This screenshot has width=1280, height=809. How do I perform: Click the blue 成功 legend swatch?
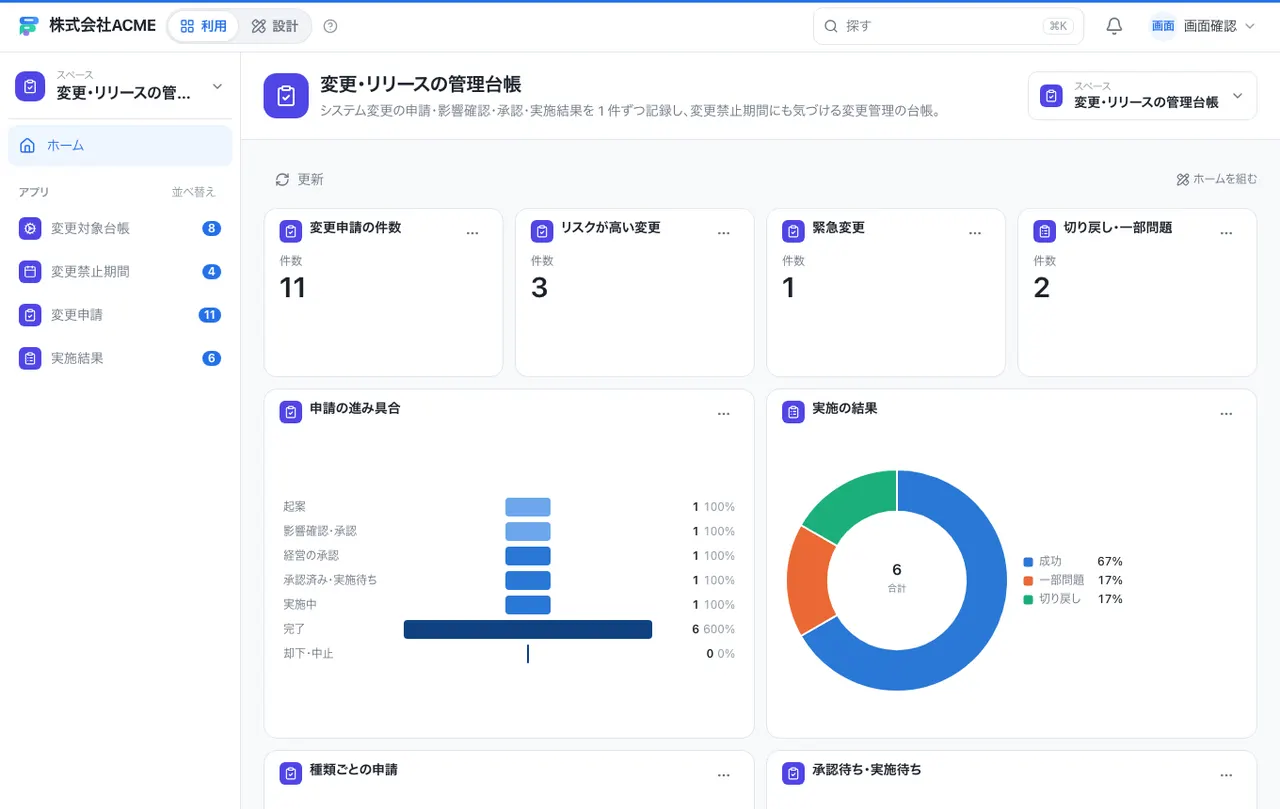1028,562
